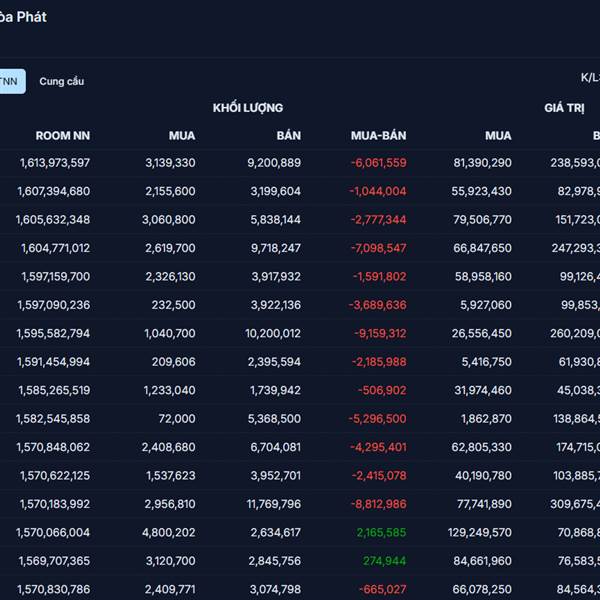Select net value -665,027
This screenshot has height=600, width=600.
pyautogui.click(x=383, y=590)
